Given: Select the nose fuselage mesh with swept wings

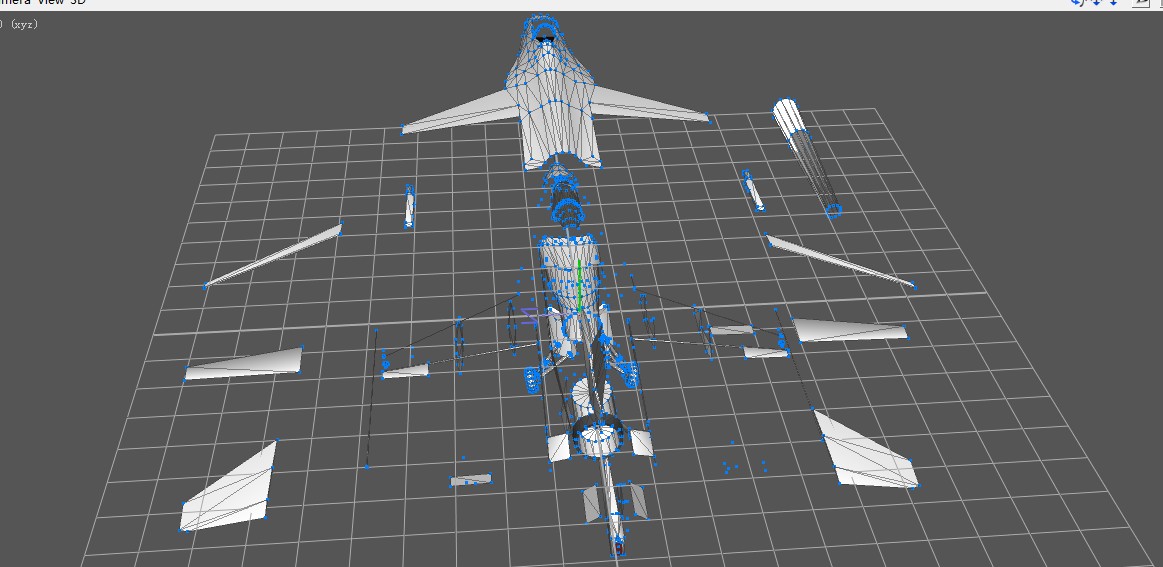Looking at the screenshot, I should [x=556, y=93].
